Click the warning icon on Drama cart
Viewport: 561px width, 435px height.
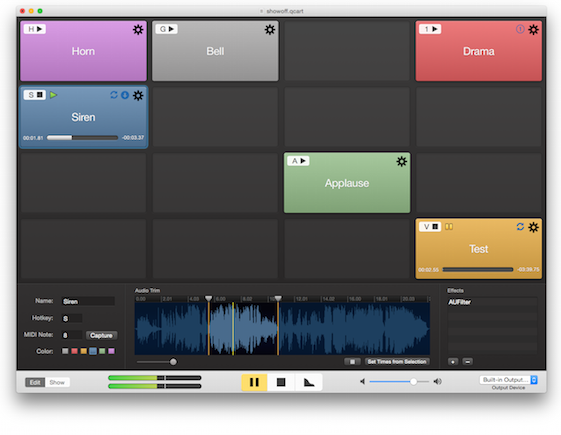click(520, 29)
